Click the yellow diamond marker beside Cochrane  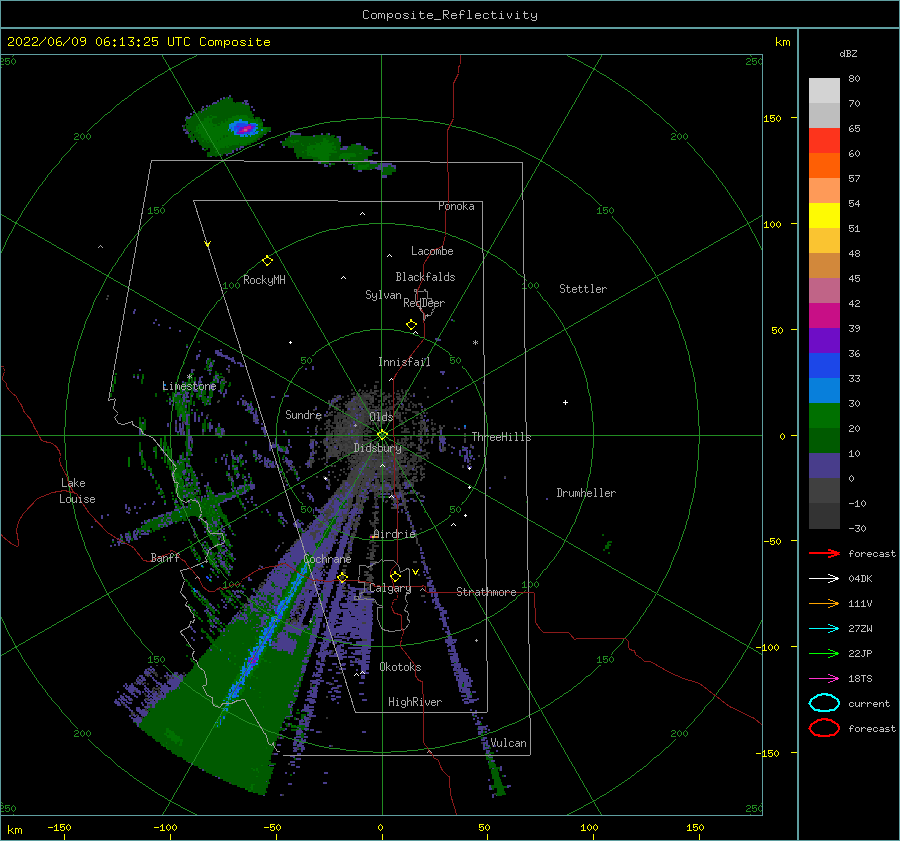tap(343, 577)
